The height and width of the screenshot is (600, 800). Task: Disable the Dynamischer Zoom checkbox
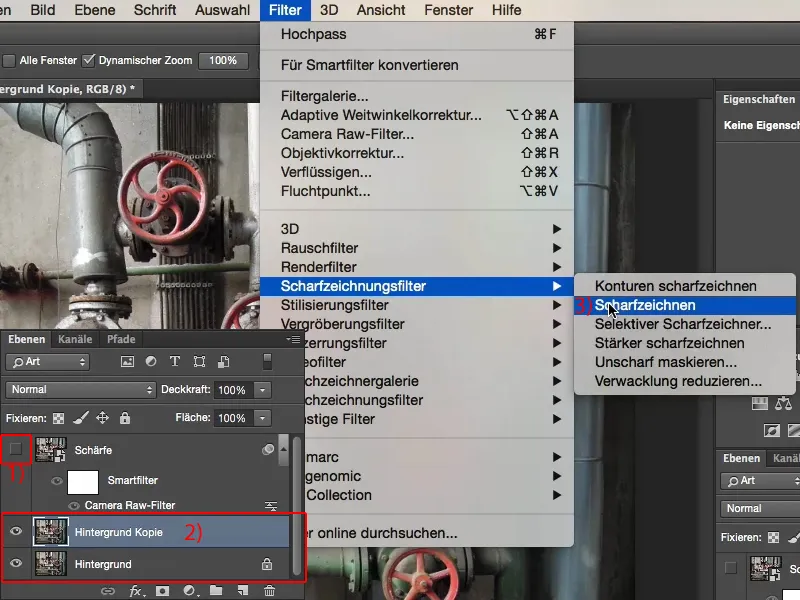(x=88, y=60)
